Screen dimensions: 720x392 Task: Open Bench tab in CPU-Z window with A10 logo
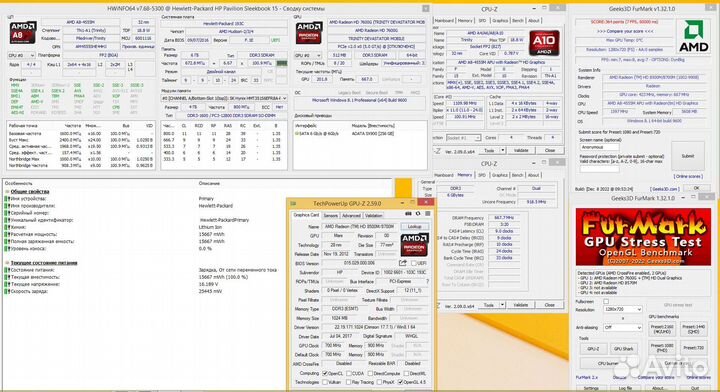pyautogui.click(x=518, y=21)
